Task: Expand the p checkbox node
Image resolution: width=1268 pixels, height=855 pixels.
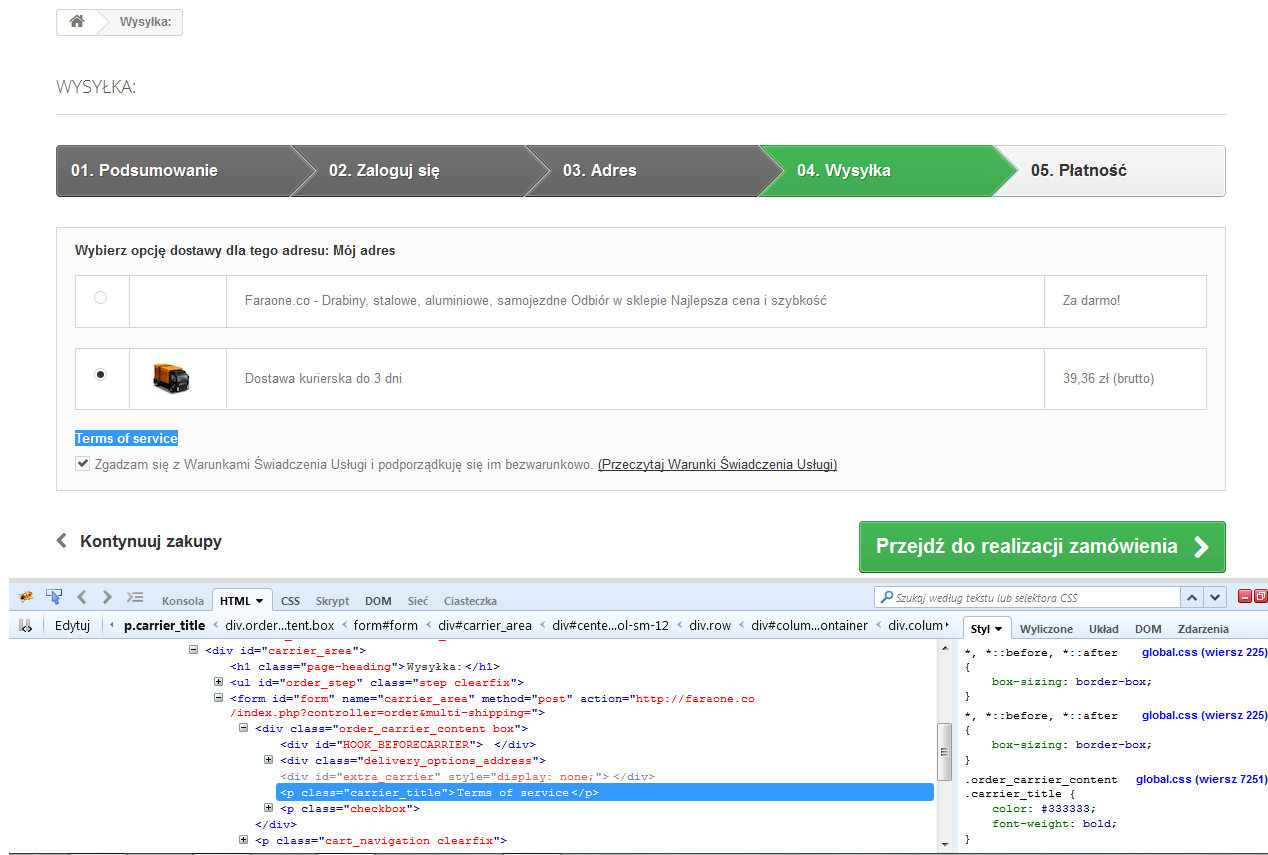Action: click(x=269, y=808)
